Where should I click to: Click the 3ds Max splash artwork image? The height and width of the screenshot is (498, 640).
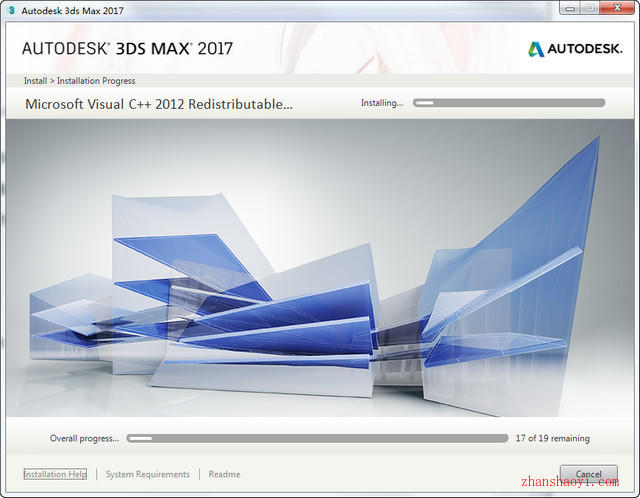pyautogui.click(x=320, y=268)
